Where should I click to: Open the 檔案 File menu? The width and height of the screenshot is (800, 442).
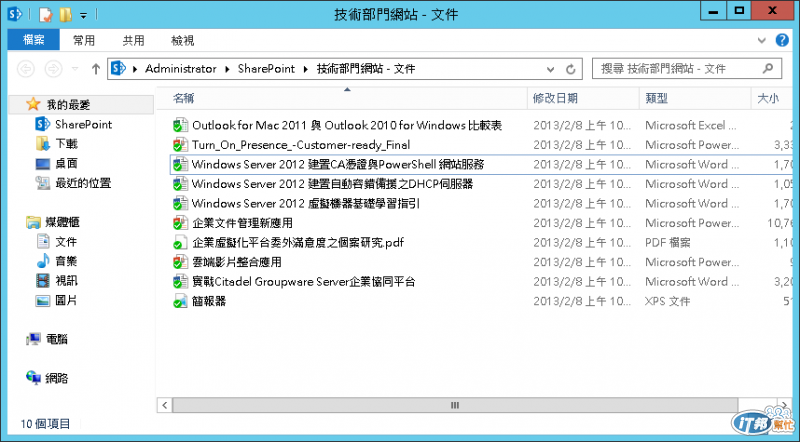click(34, 40)
